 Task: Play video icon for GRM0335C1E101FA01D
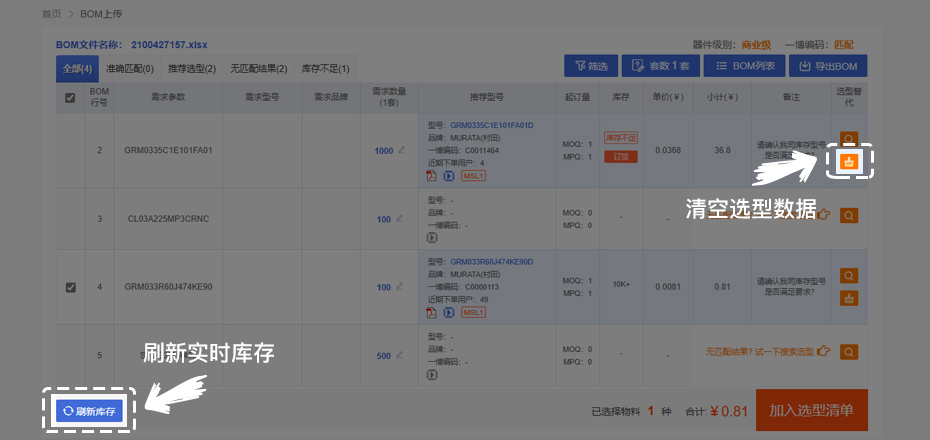tap(449, 176)
